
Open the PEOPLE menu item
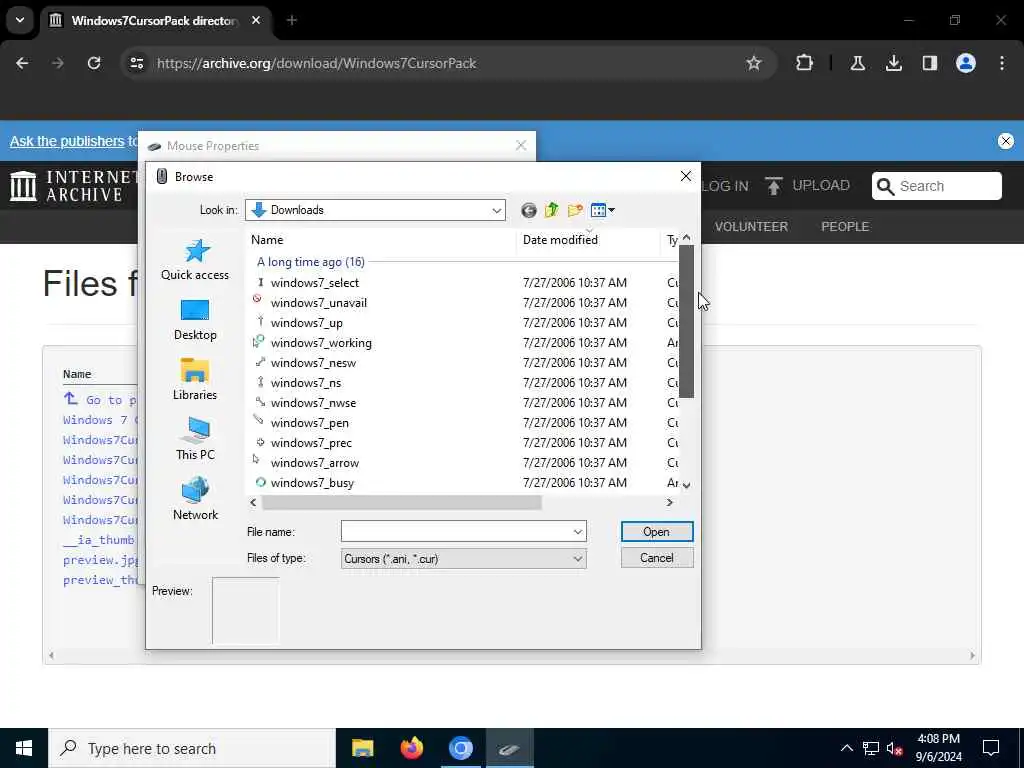844,227
